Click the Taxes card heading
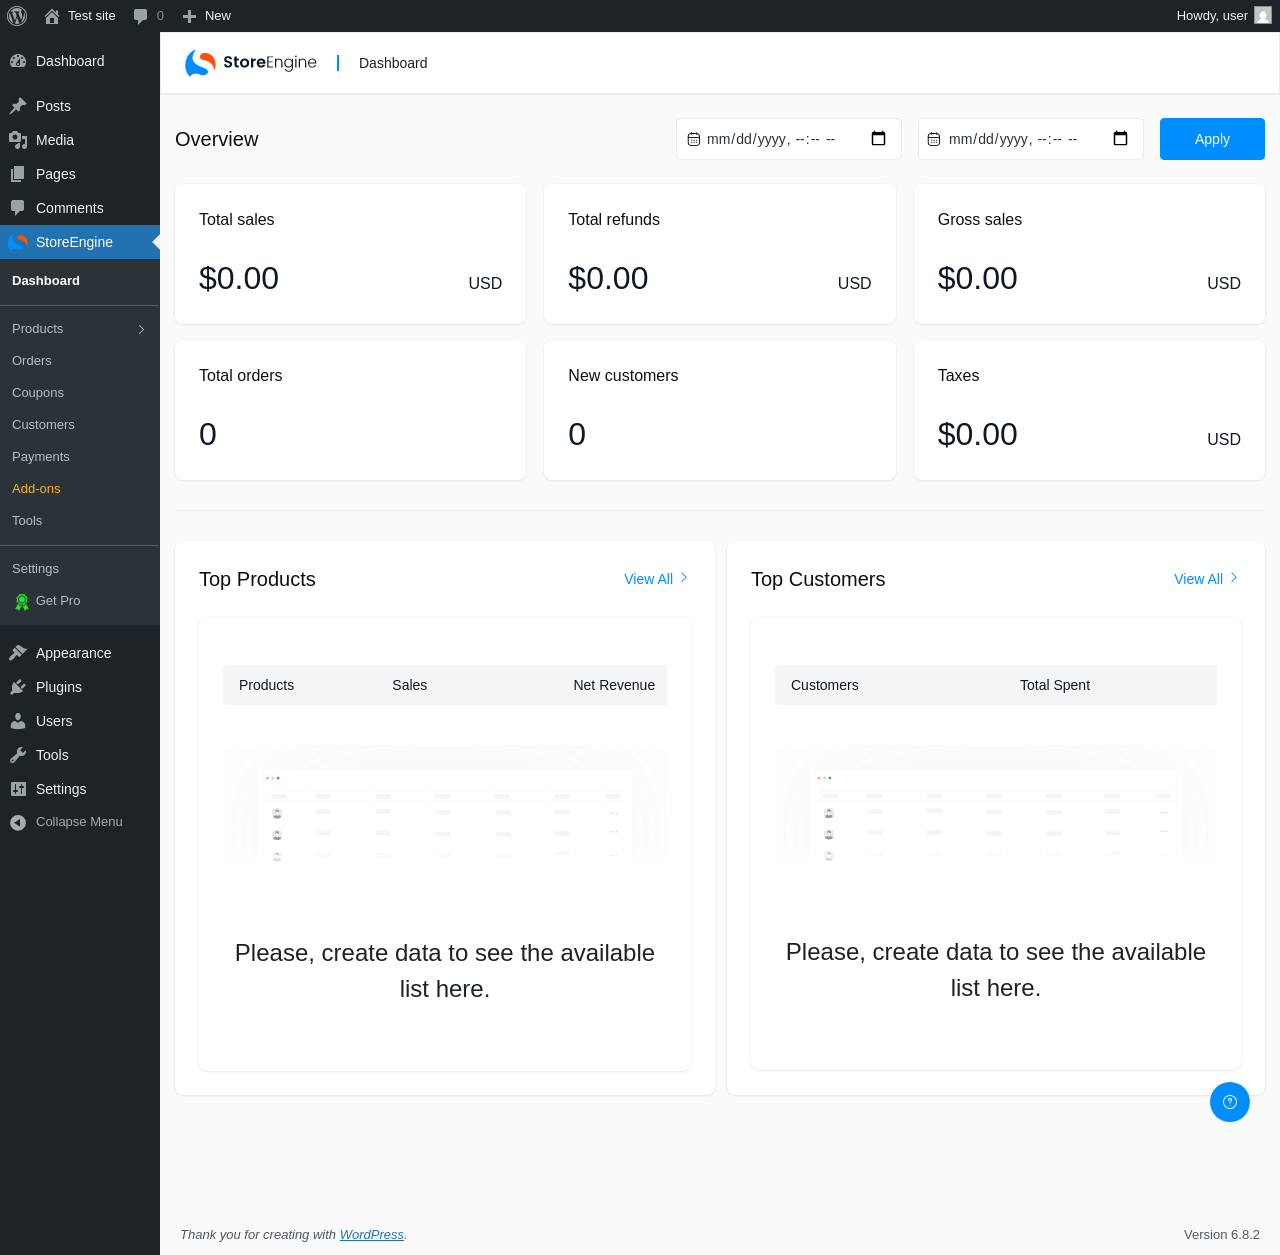Screen dimensions: 1280x1255 click(958, 376)
